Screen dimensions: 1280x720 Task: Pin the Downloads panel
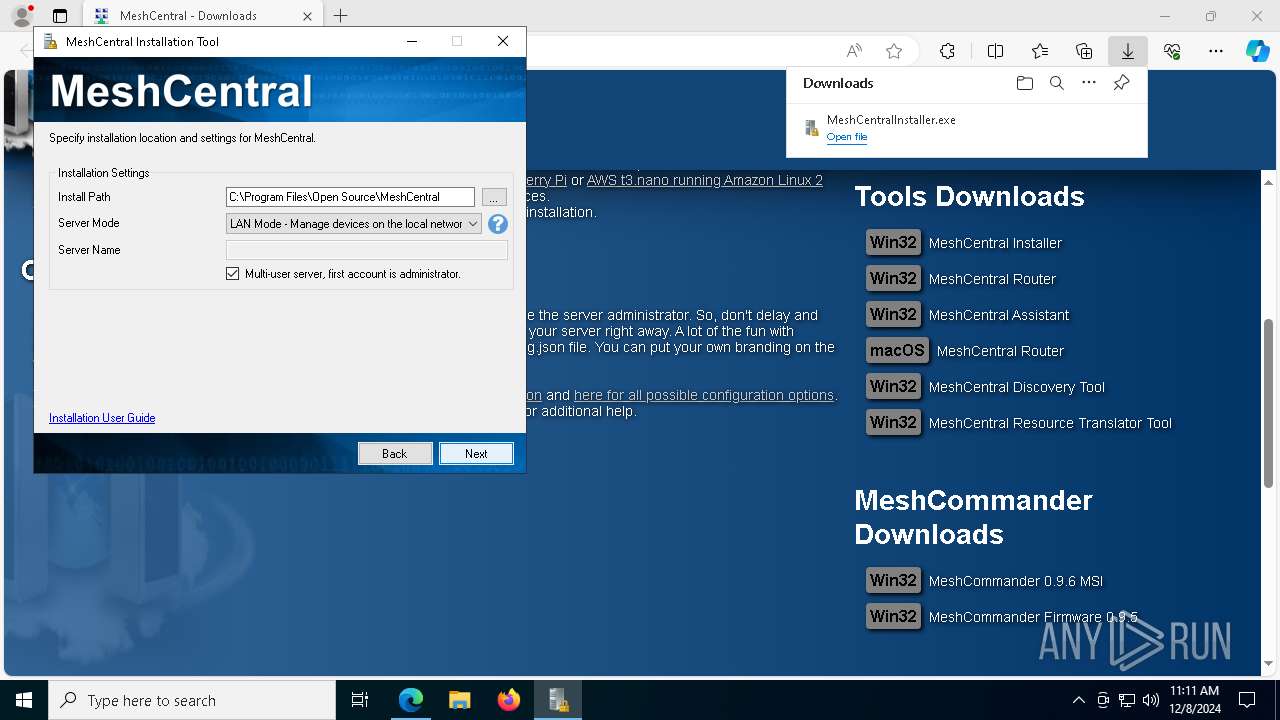pos(1121,83)
